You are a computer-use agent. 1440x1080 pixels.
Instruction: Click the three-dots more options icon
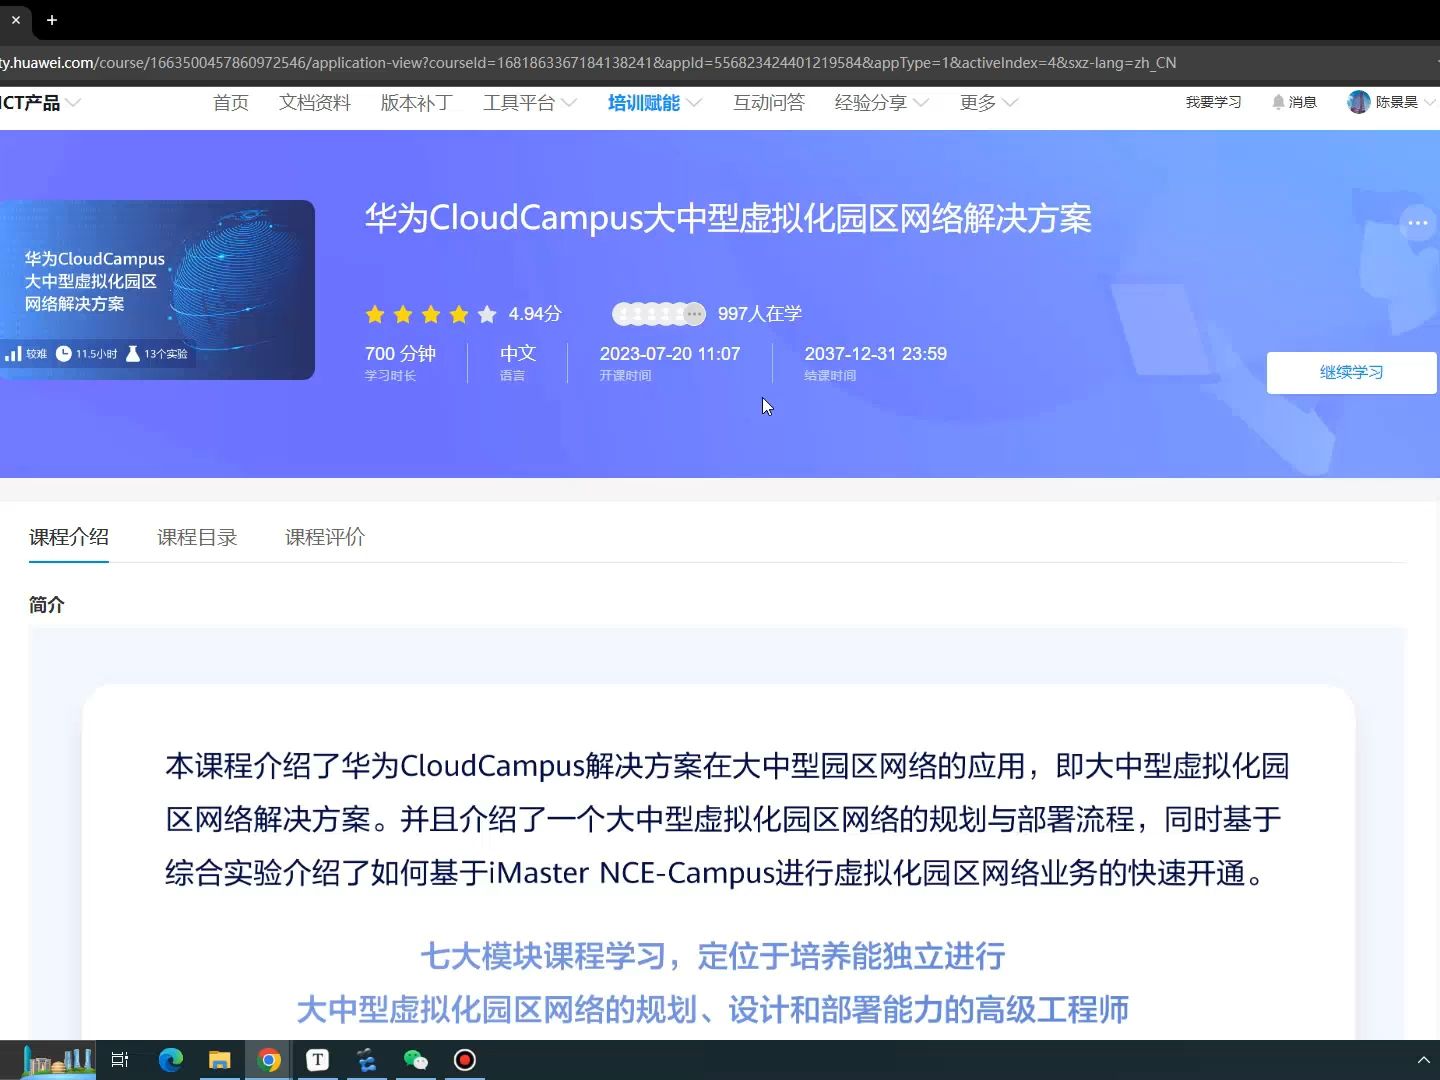tap(1417, 223)
